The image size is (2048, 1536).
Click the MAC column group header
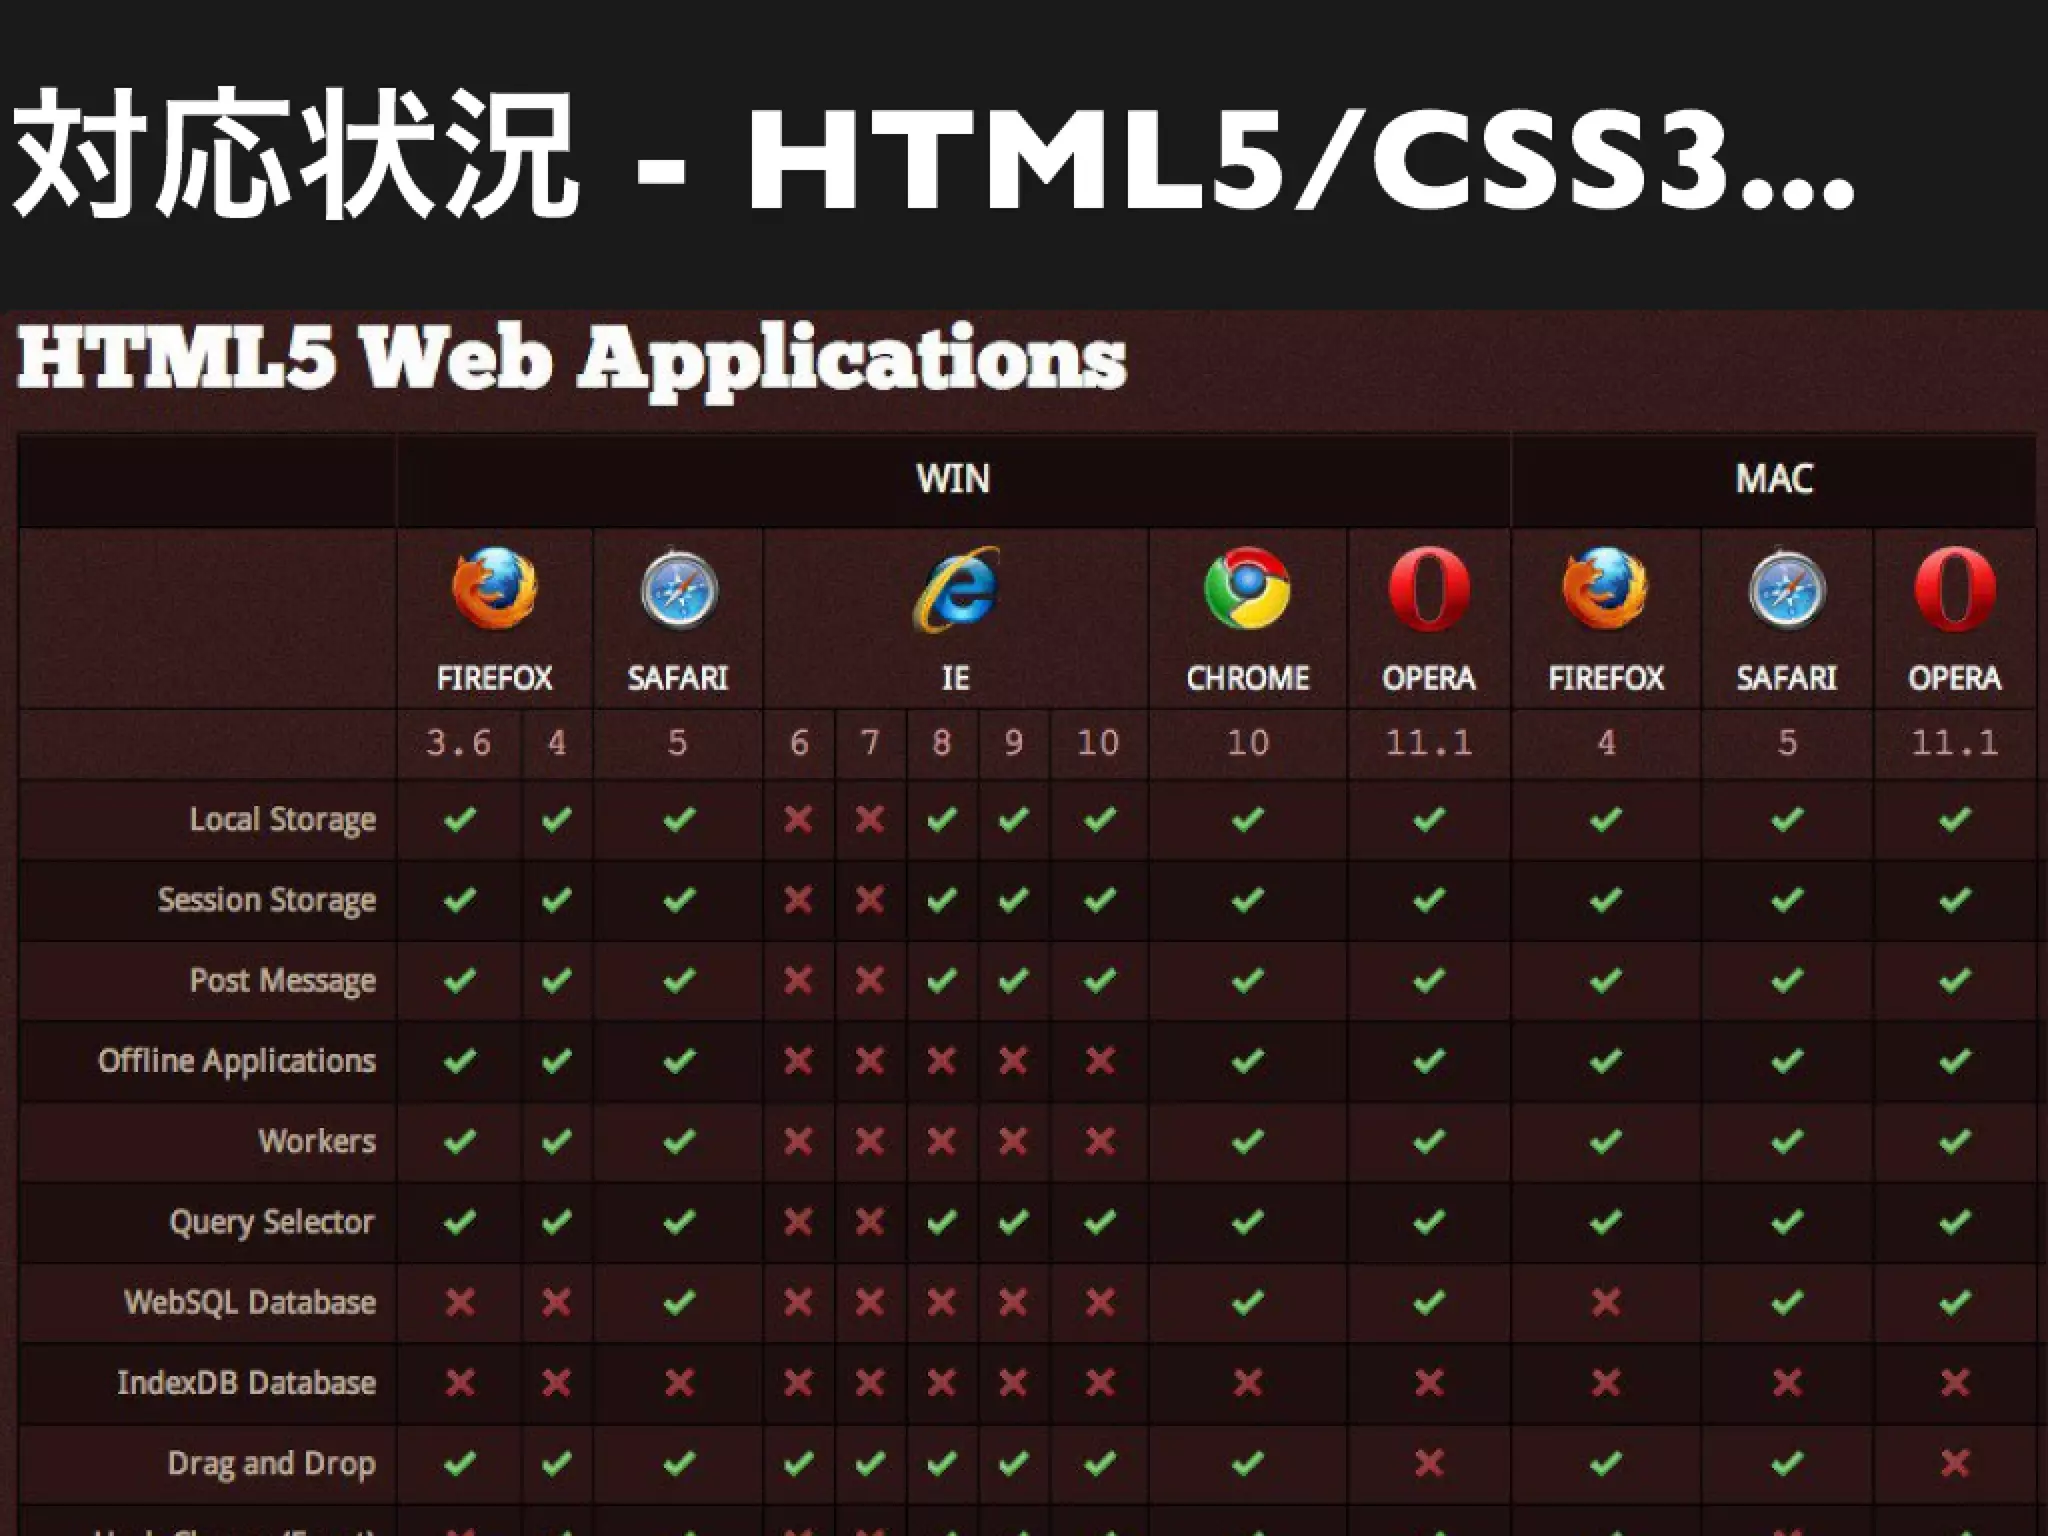coord(1774,479)
